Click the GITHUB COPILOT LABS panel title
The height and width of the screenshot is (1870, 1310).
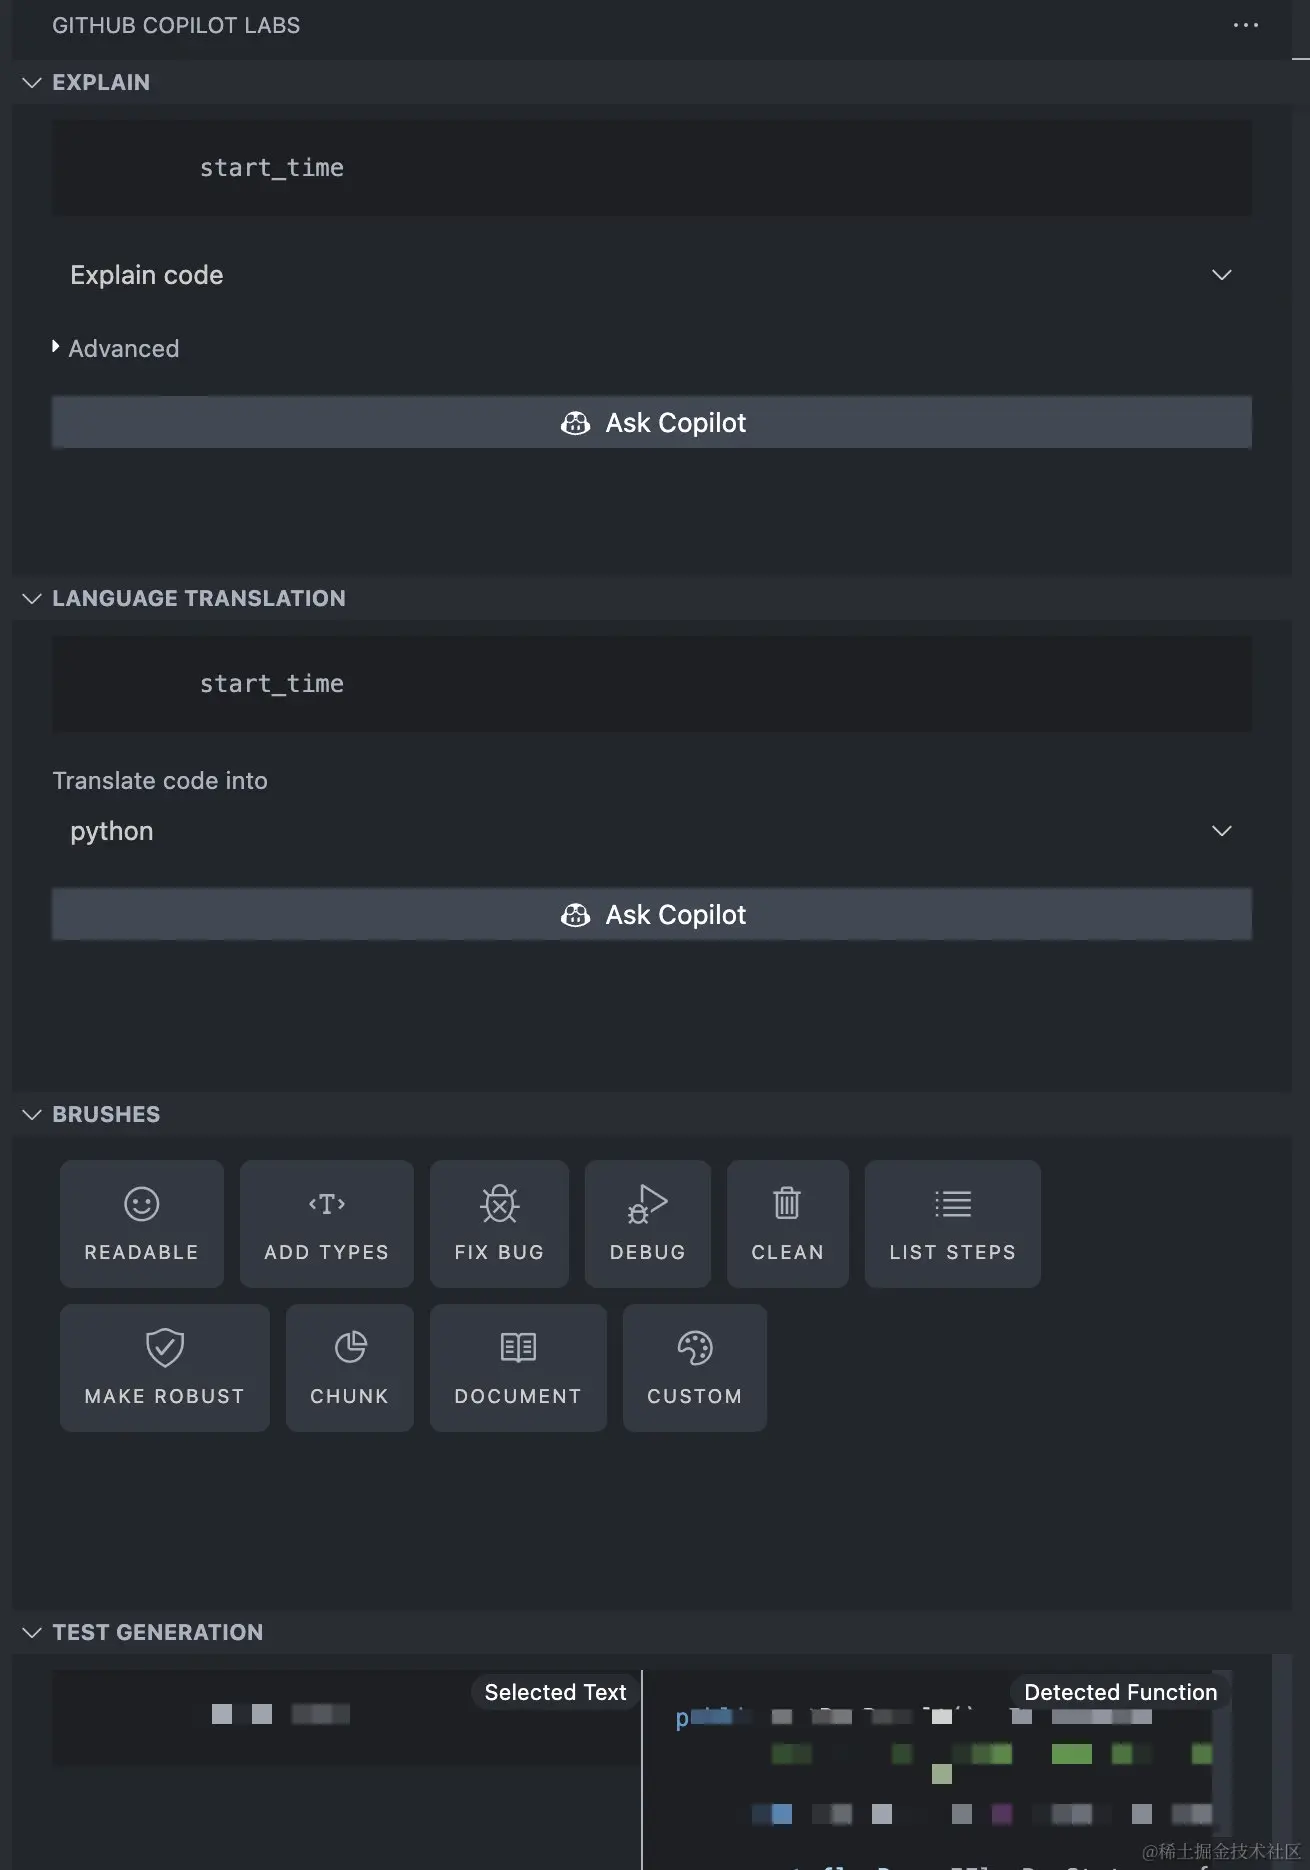(x=176, y=25)
